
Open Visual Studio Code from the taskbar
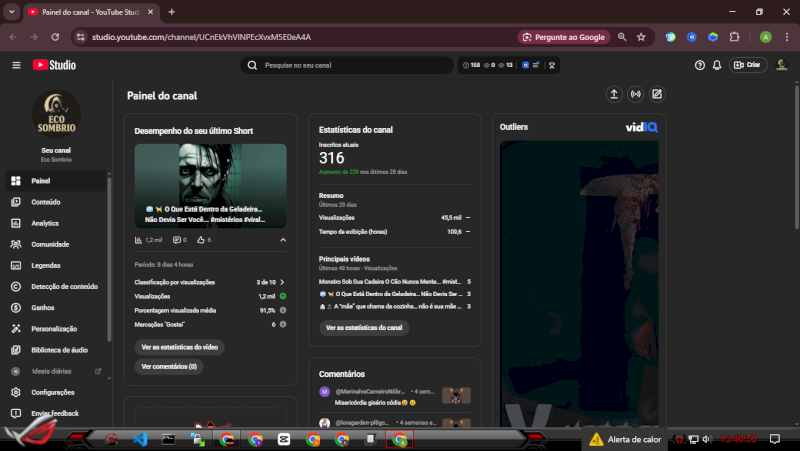140,439
